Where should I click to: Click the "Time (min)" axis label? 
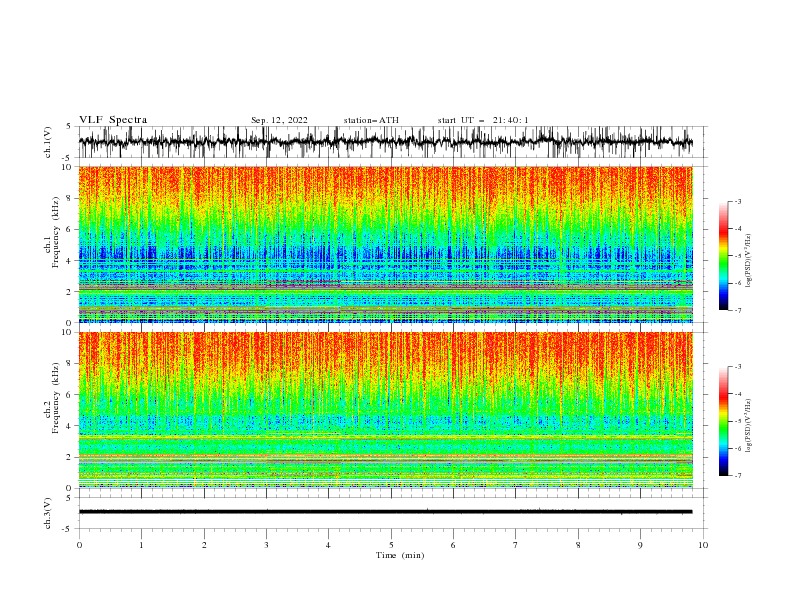(x=400, y=555)
